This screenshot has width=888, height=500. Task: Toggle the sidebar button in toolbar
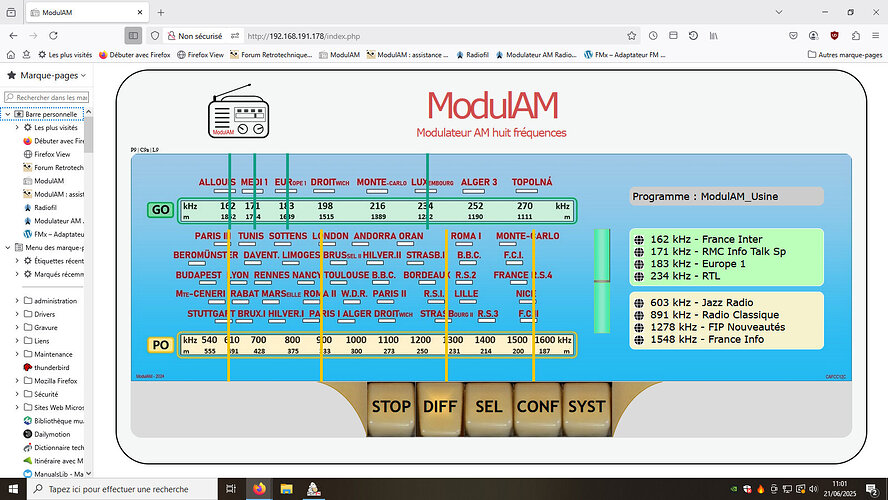tap(133, 36)
